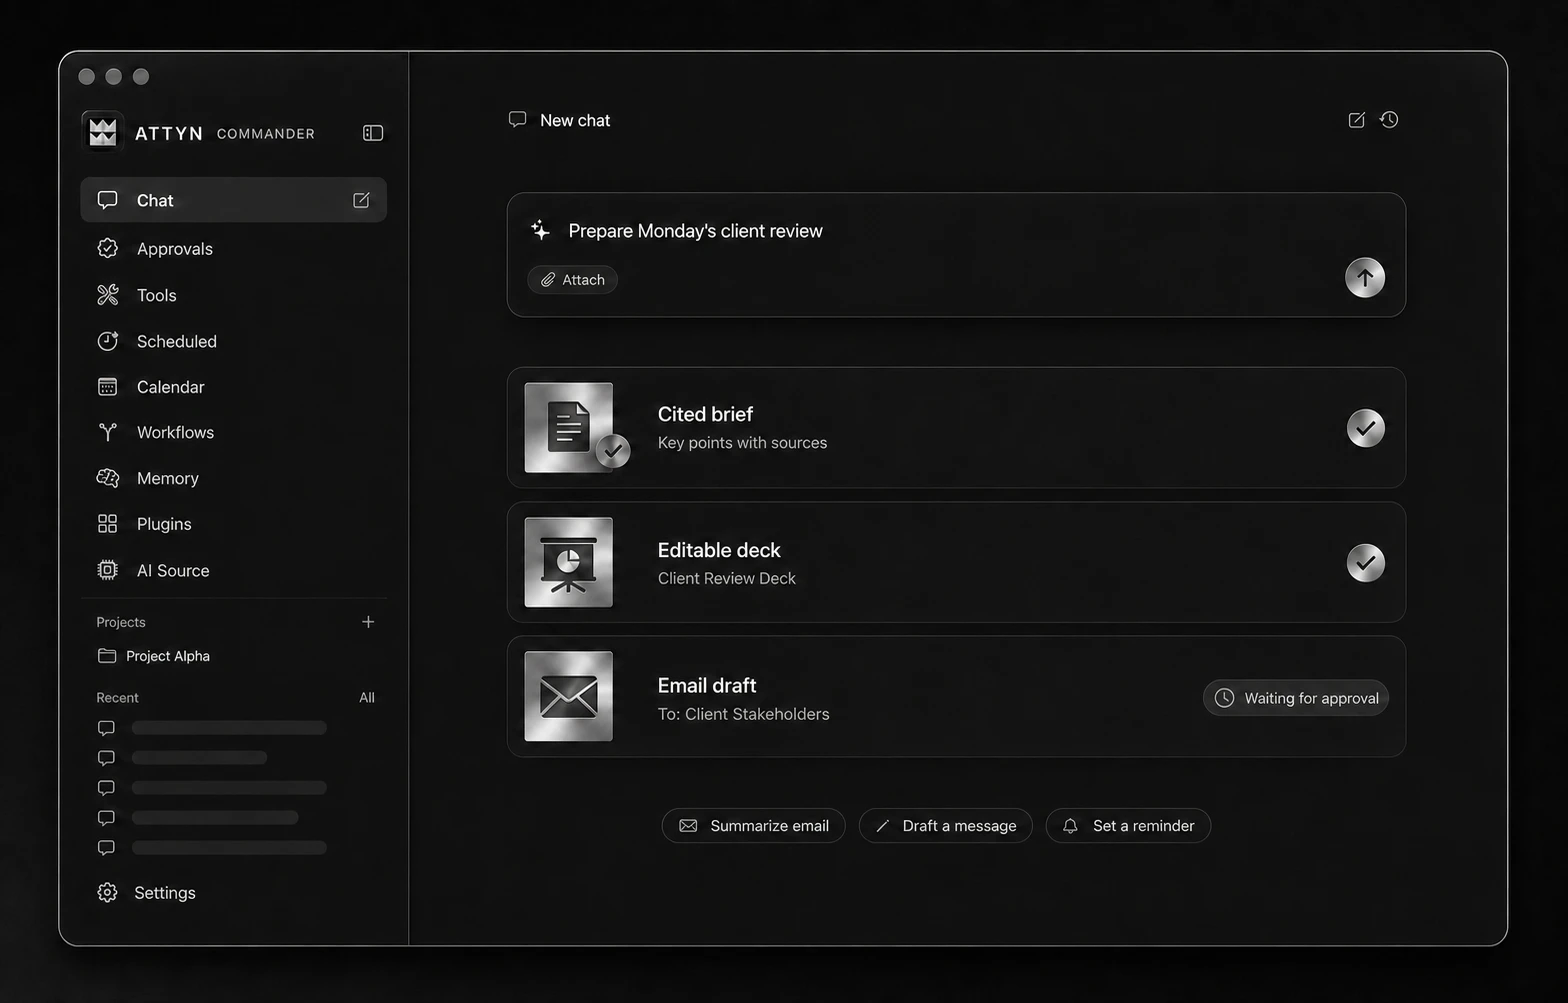
Task: Open AI Source settings
Action: click(233, 570)
